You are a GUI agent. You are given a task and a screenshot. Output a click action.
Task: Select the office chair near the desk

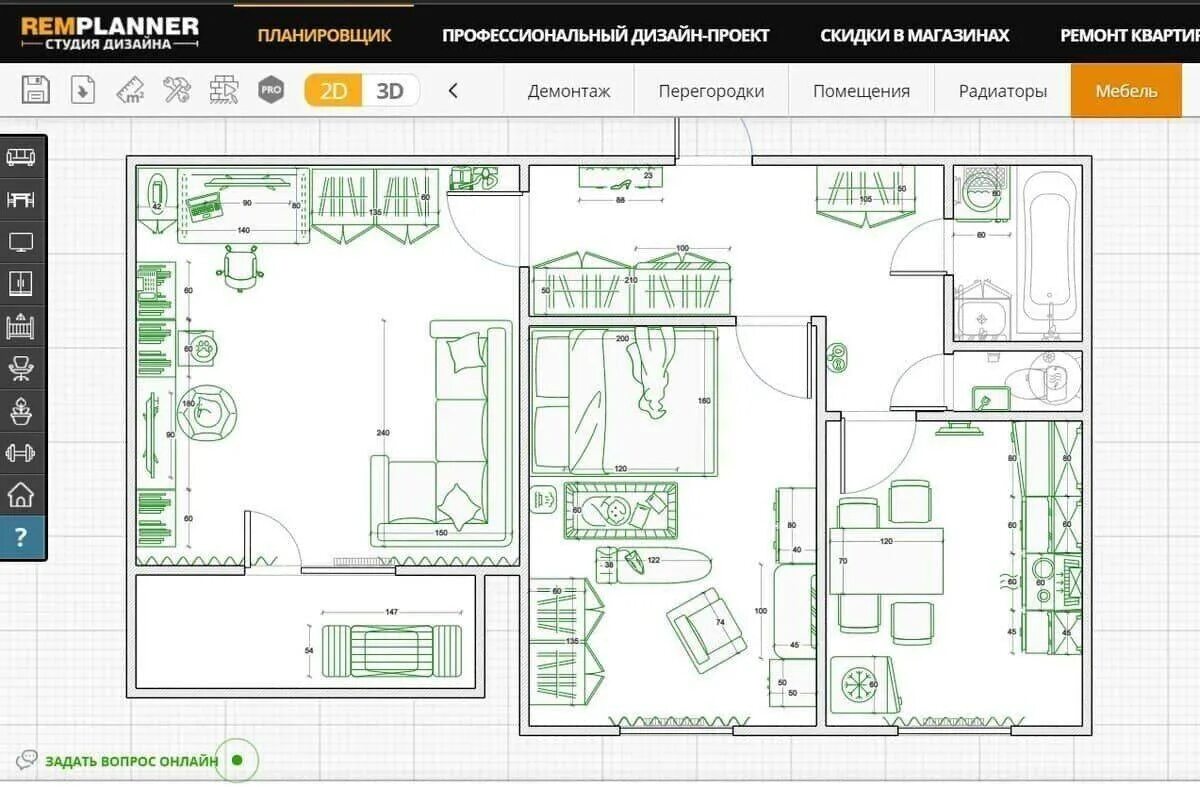click(x=240, y=270)
